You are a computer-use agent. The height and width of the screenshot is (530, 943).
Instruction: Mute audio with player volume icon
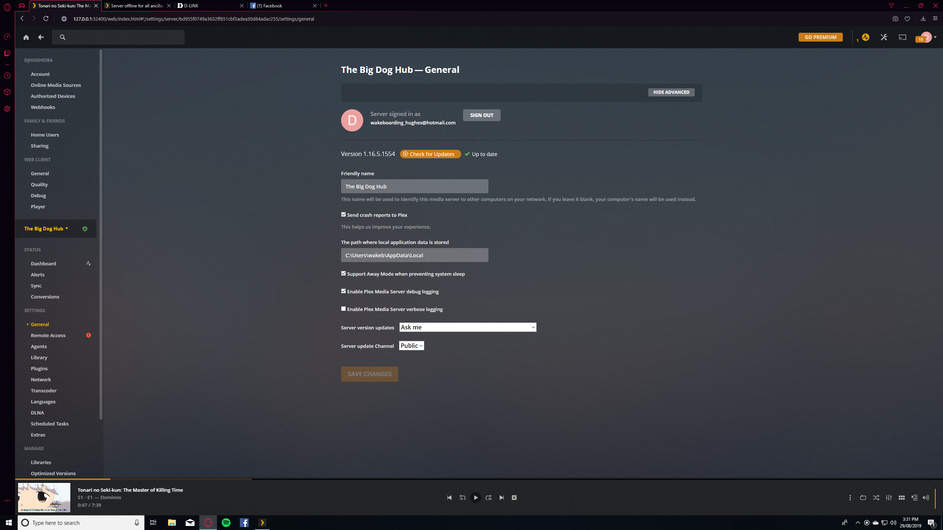coord(926,498)
